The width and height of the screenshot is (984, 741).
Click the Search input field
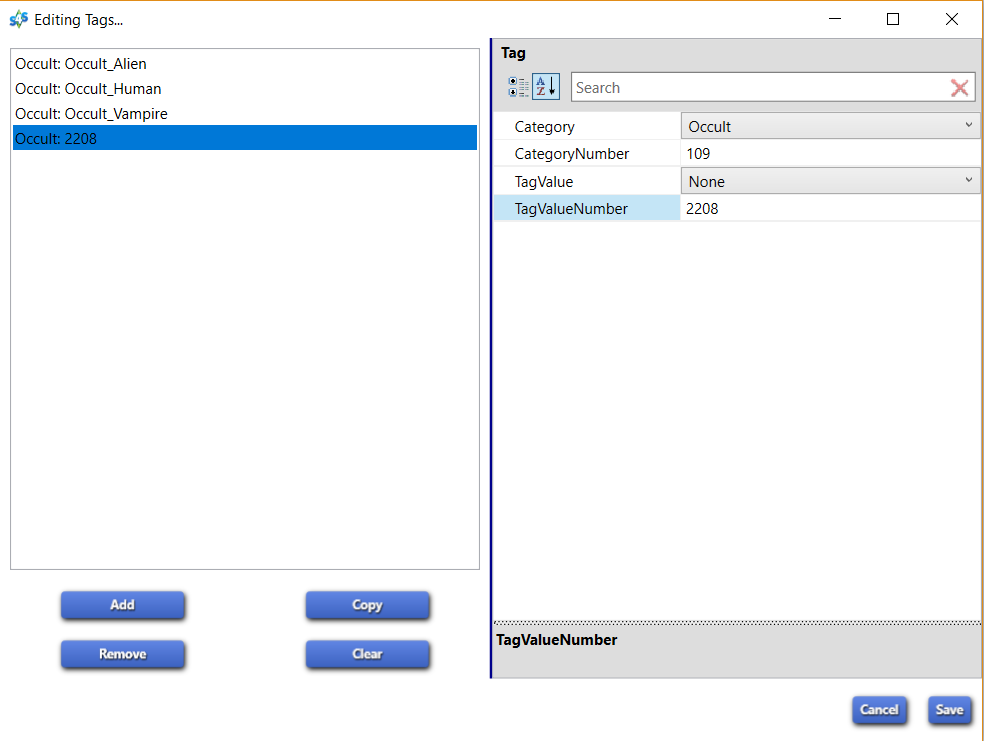(759, 88)
